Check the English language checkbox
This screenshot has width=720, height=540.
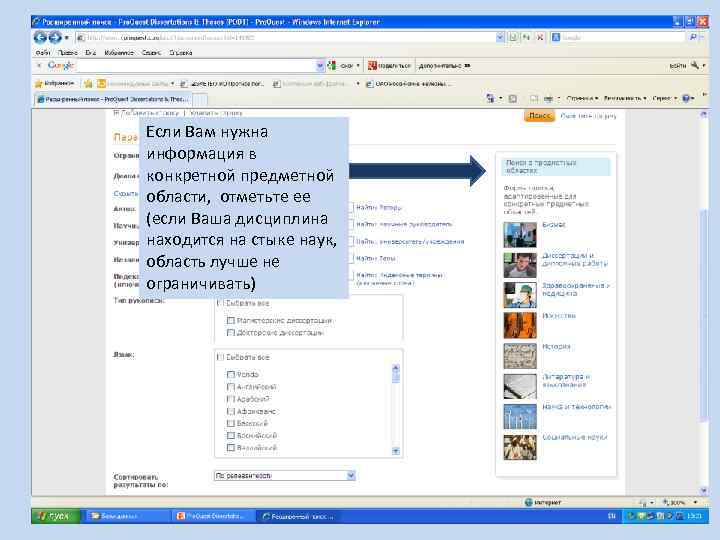pyautogui.click(x=231, y=387)
